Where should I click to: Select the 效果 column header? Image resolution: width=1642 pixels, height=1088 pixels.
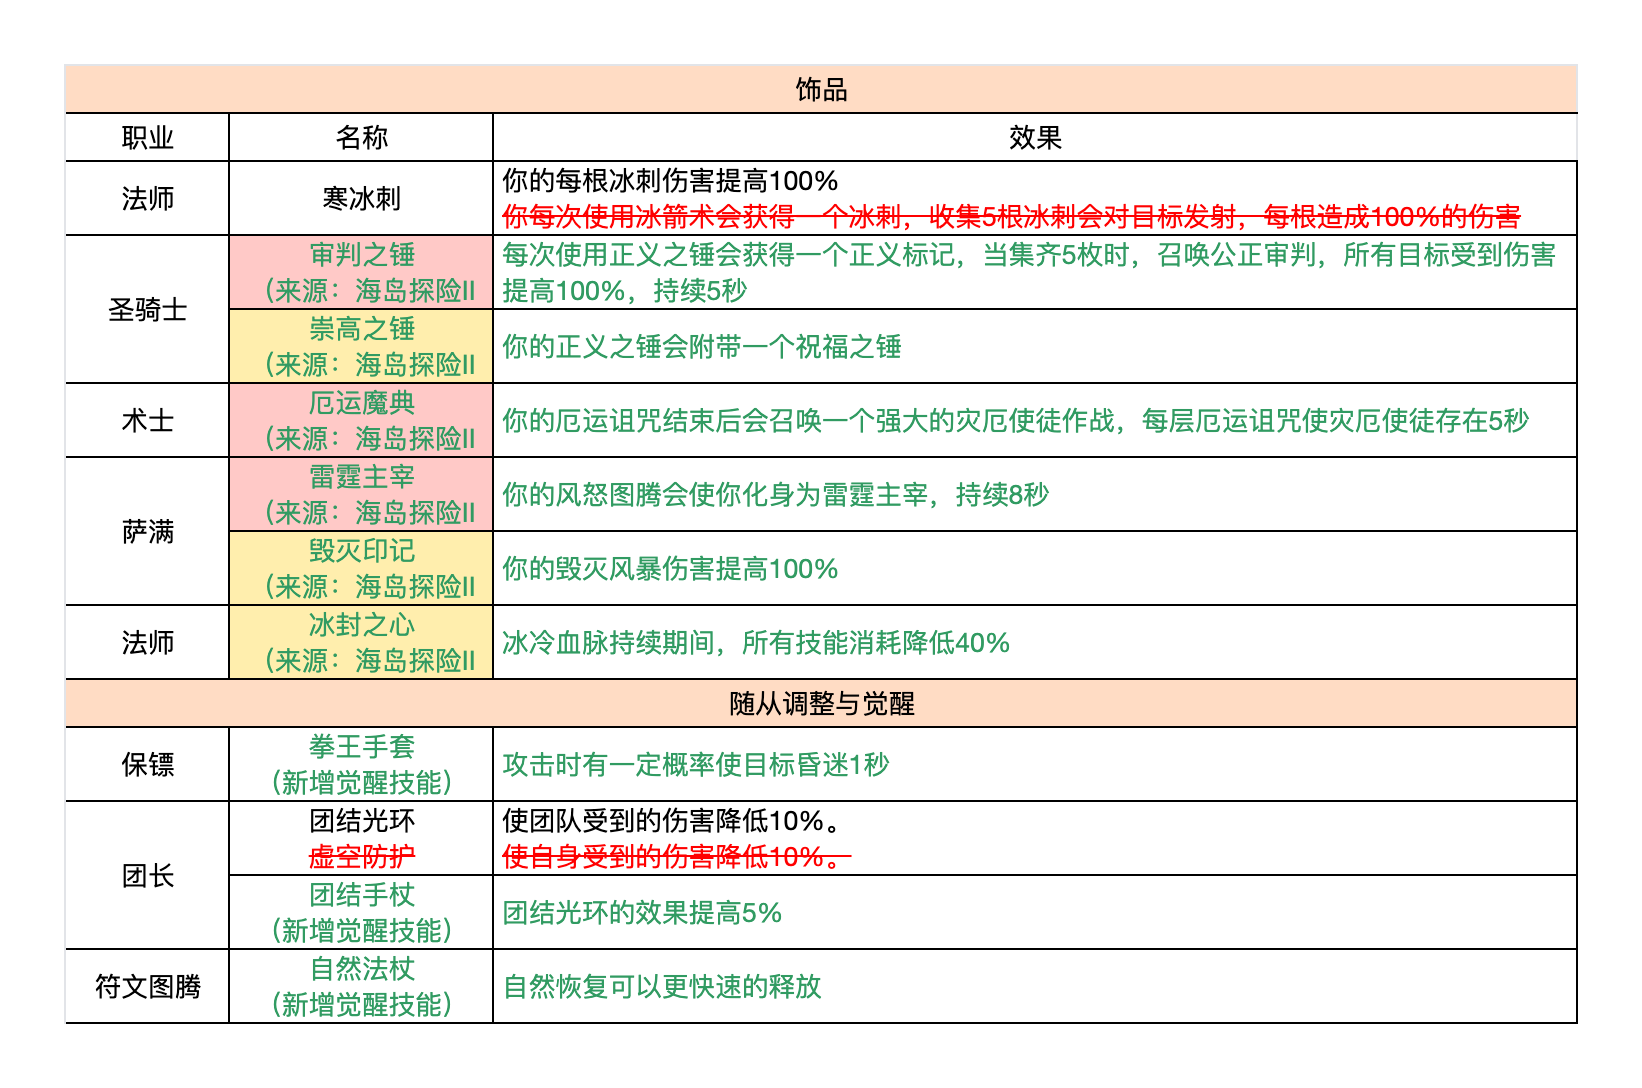1034,138
